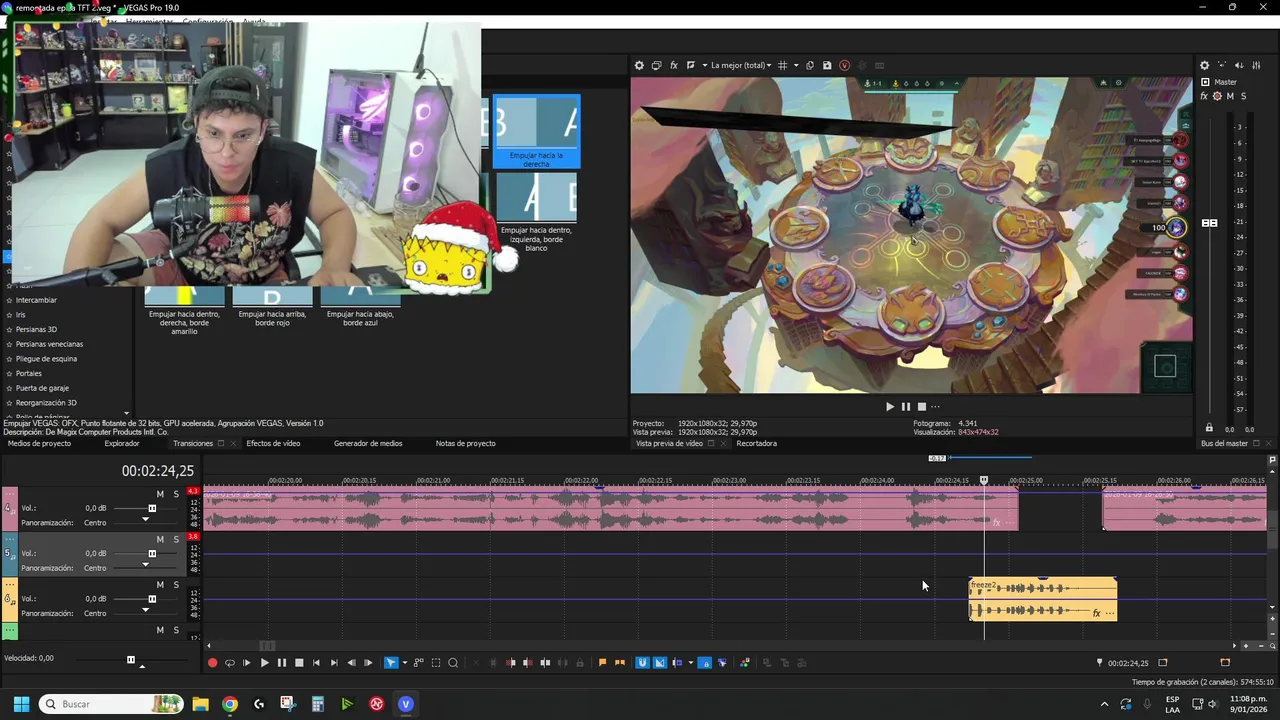Image resolution: width=1280 pixels, height=720 pixels.
Task: Switch to Recortadora tab
Action: [756, 443]
